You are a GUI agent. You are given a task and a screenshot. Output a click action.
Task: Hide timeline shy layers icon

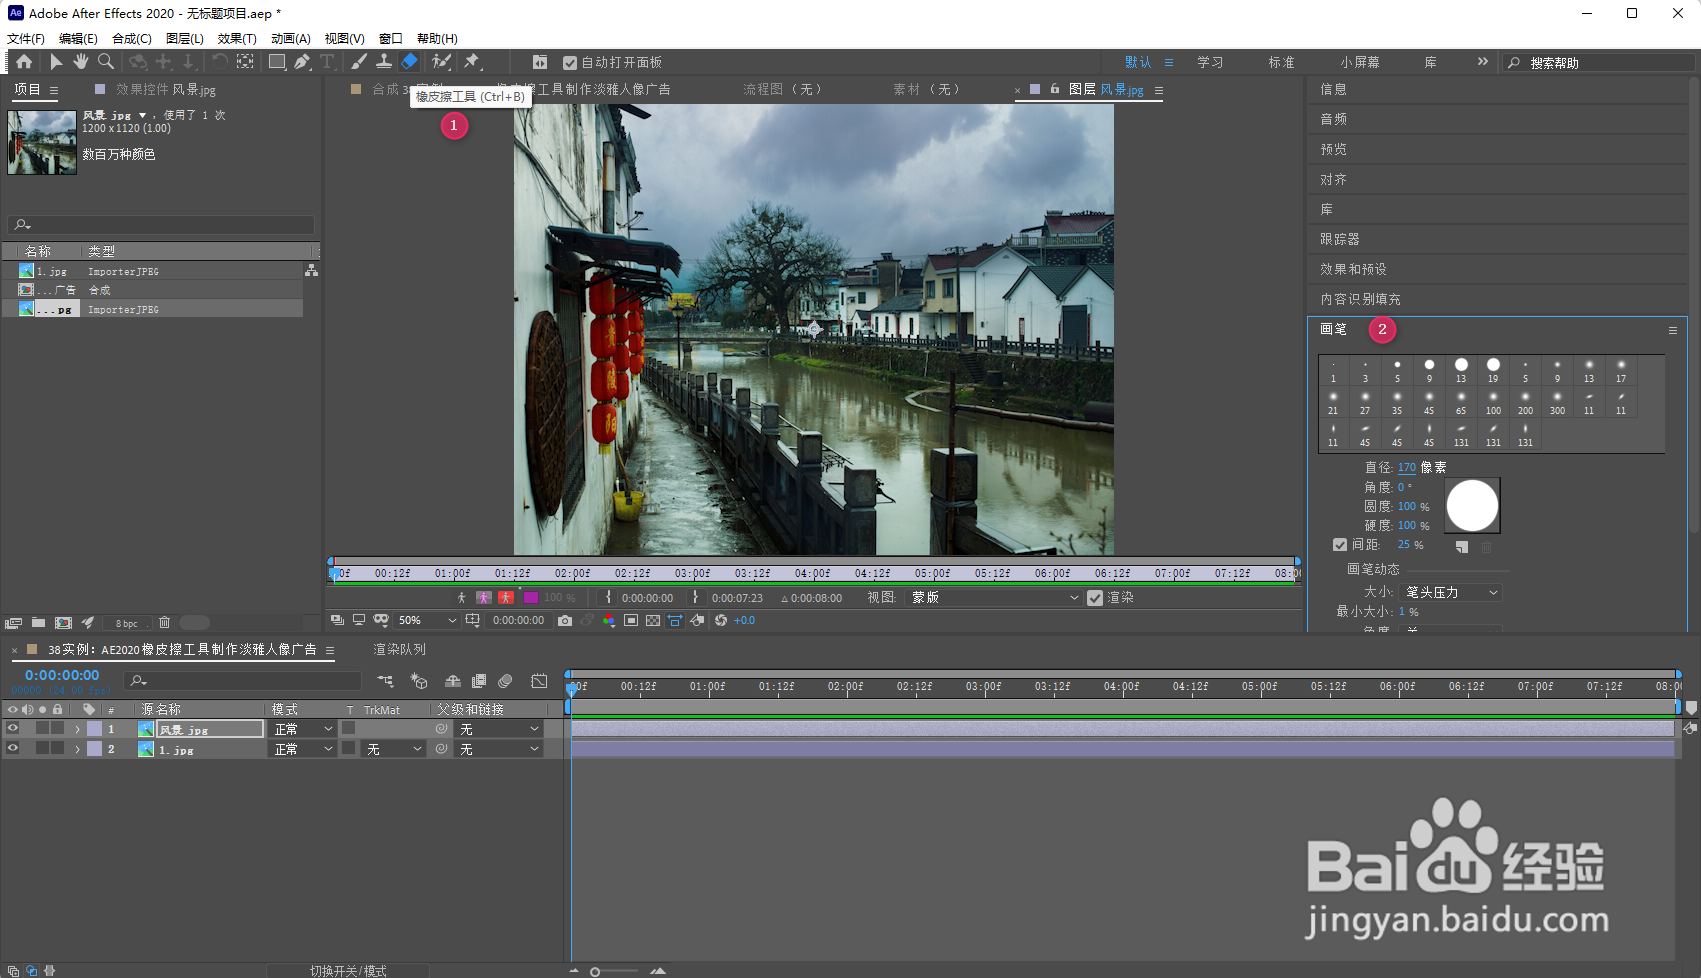click(x=453, y=681)
